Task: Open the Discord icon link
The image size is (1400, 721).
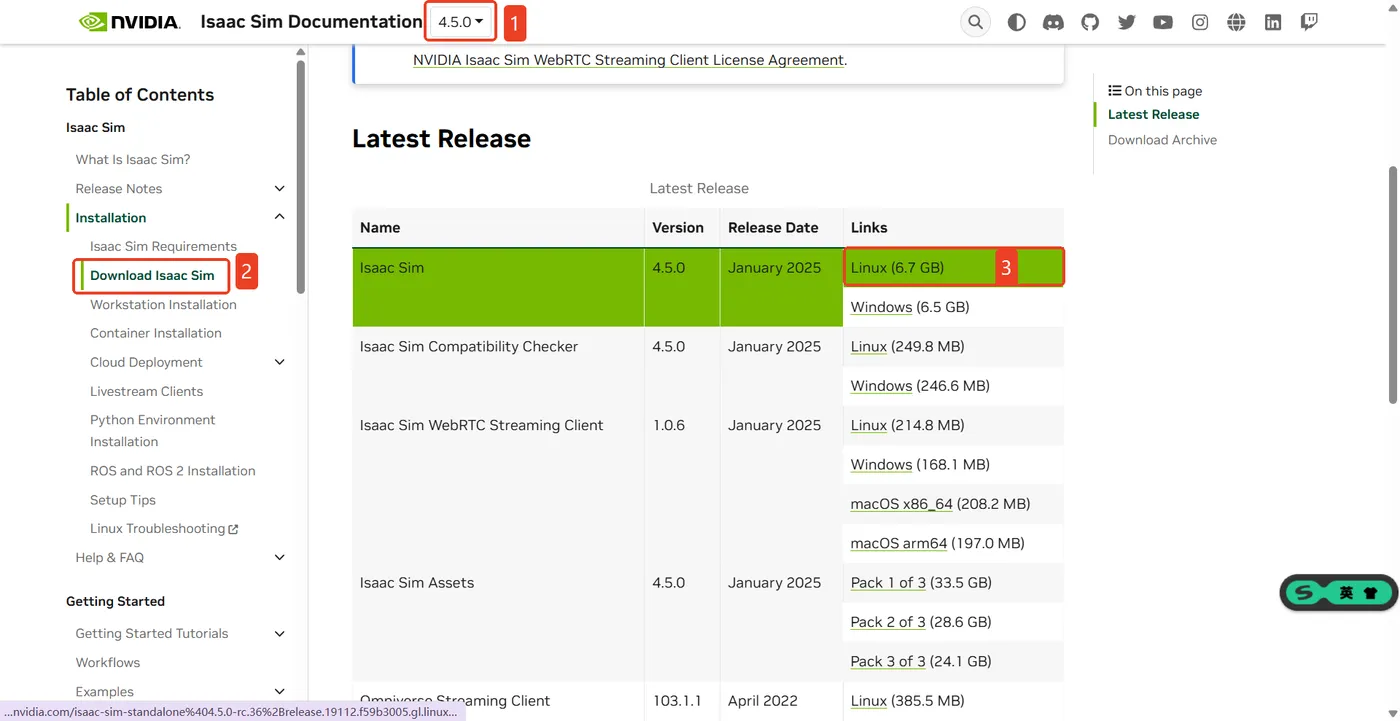Action: (x=1053, y=22)
